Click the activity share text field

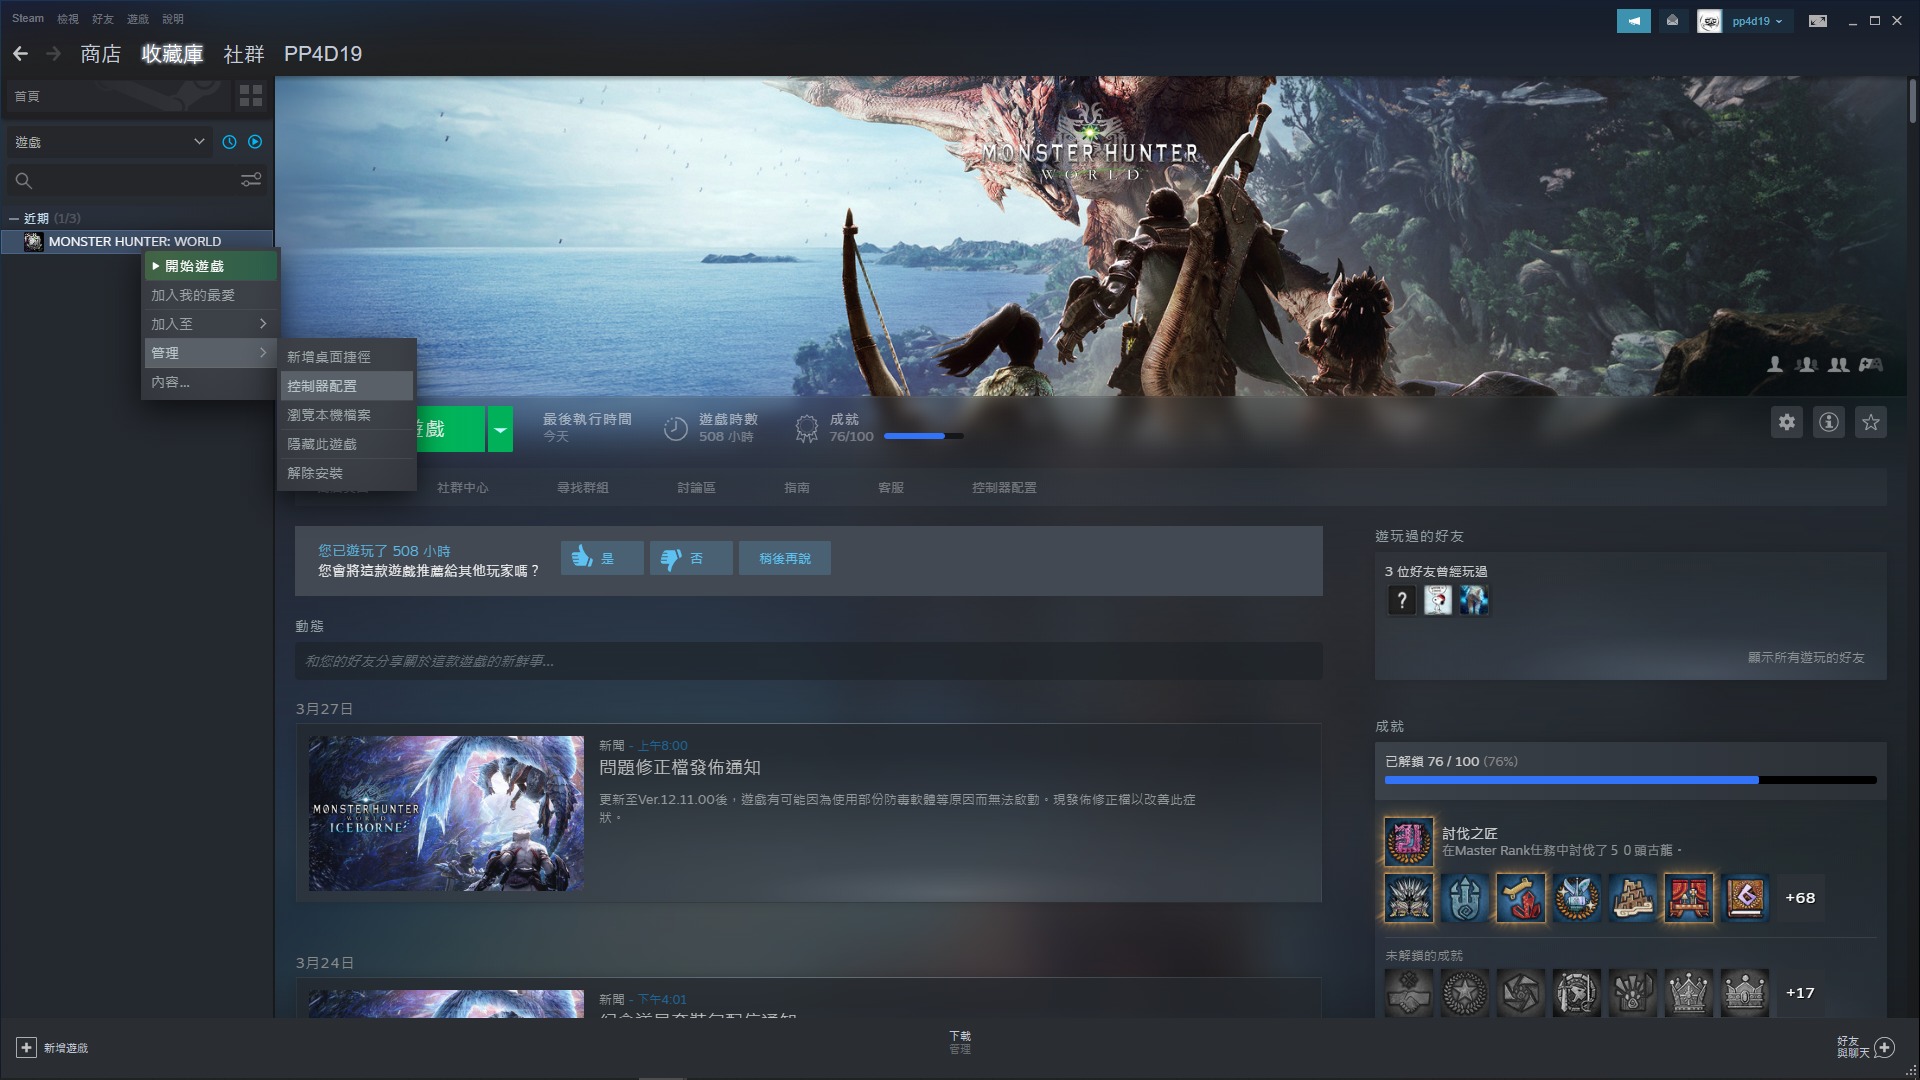coord(809,661)
